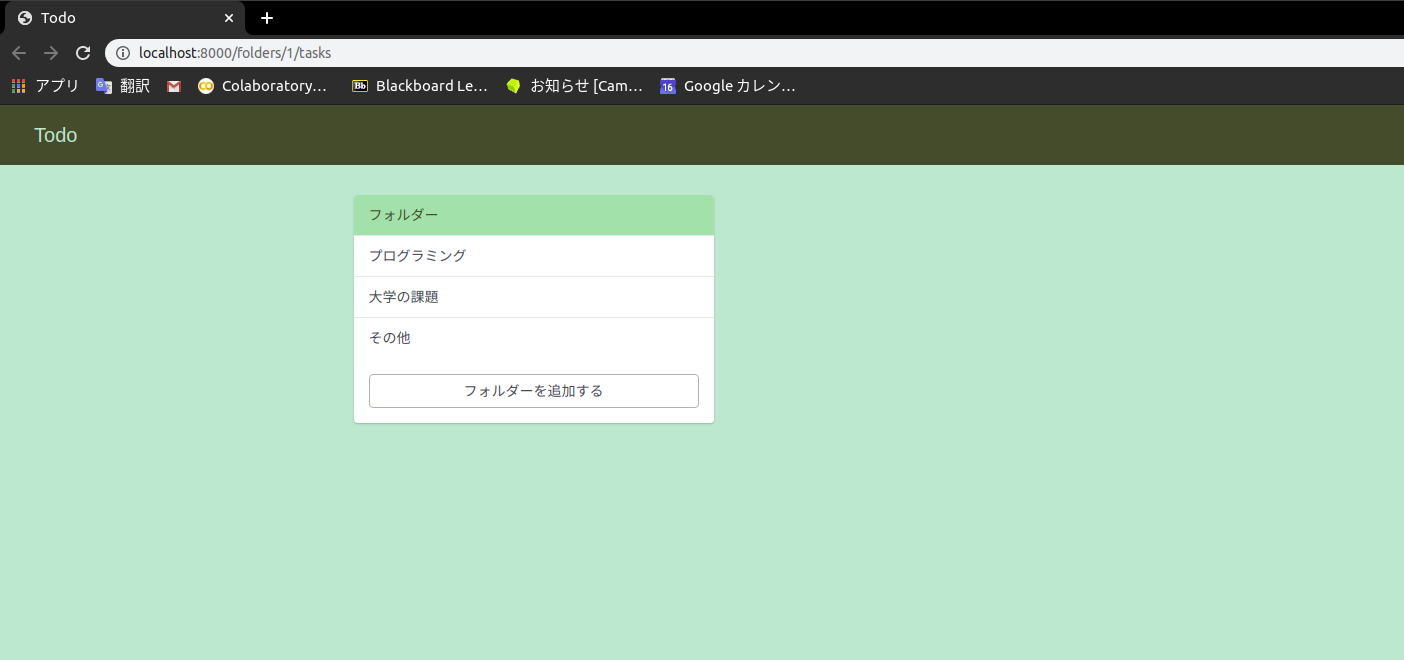Reload the current page

pos(83,53)
